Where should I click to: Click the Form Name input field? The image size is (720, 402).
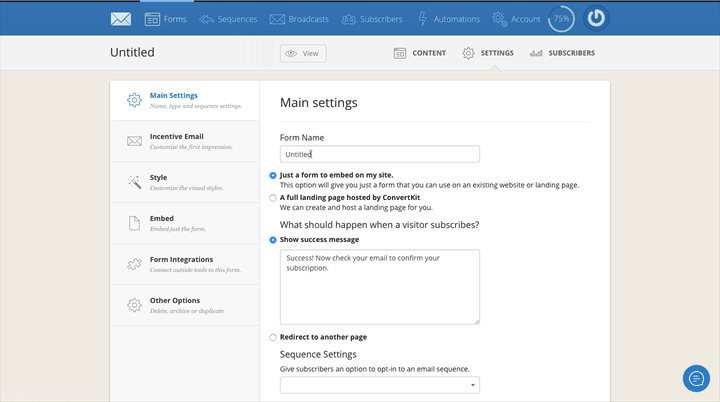pyautogui.click(x=380, y=154)
